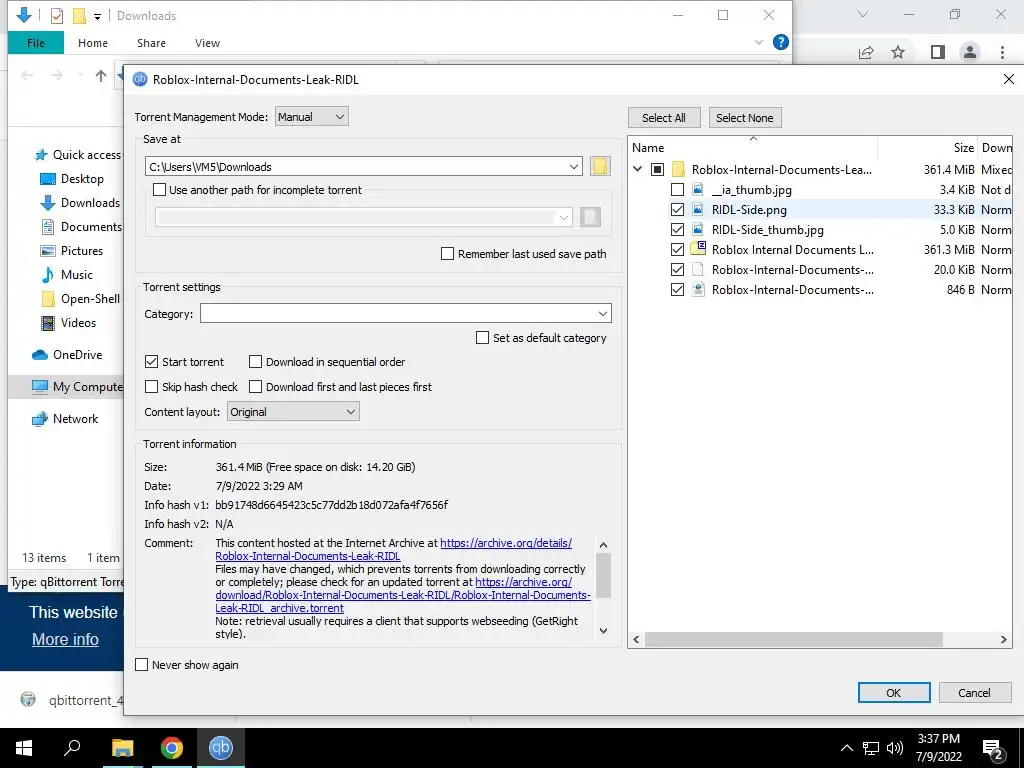The height and width of the screenshot is (768, 1024).
Task: Open Chrome profile avatar icon
Action: click(970, 52)
